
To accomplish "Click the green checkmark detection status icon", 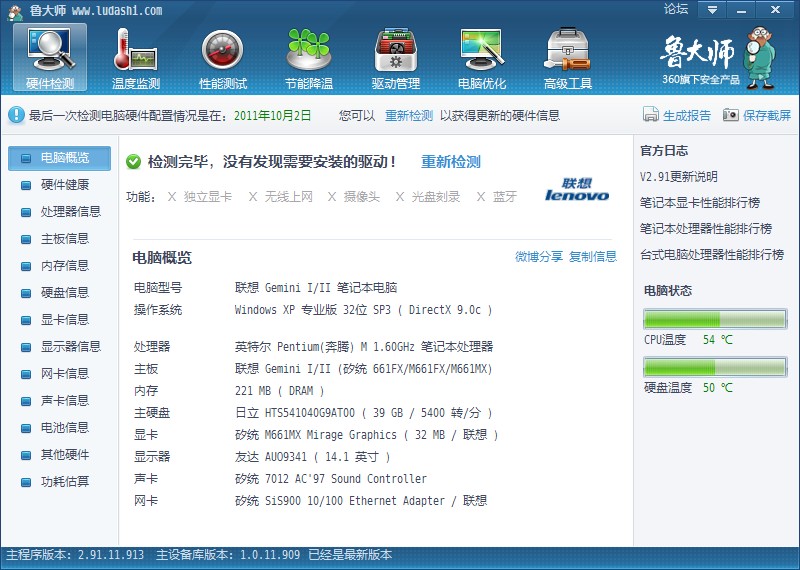I will pos(134,162).
